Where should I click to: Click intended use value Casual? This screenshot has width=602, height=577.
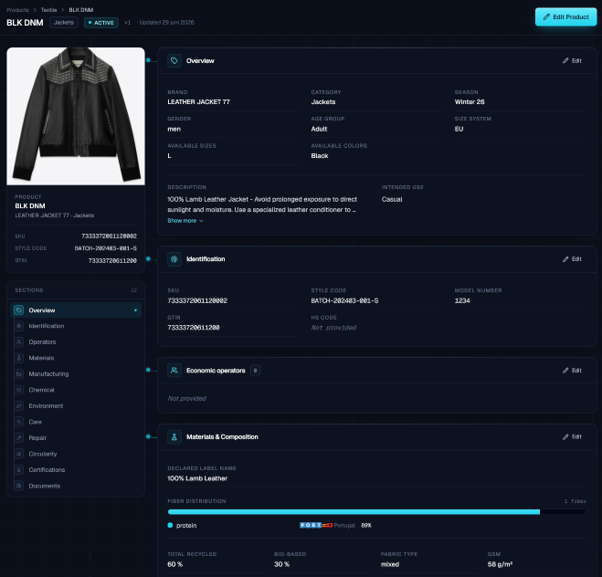[x=392, y=199]
